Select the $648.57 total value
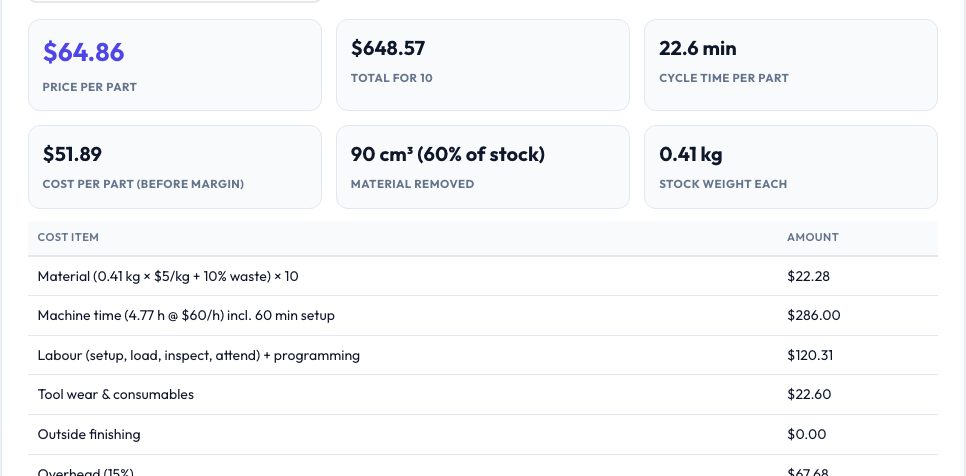 pos(388,48)
